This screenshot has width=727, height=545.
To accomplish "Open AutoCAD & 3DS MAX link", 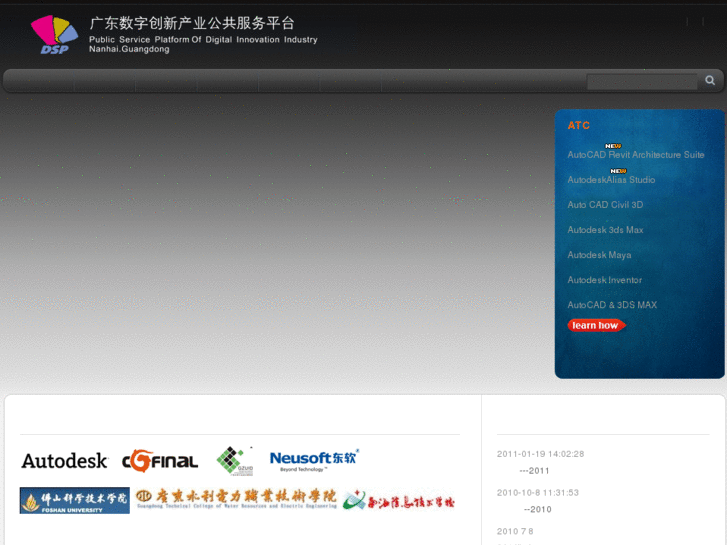I will click(612, 305).
